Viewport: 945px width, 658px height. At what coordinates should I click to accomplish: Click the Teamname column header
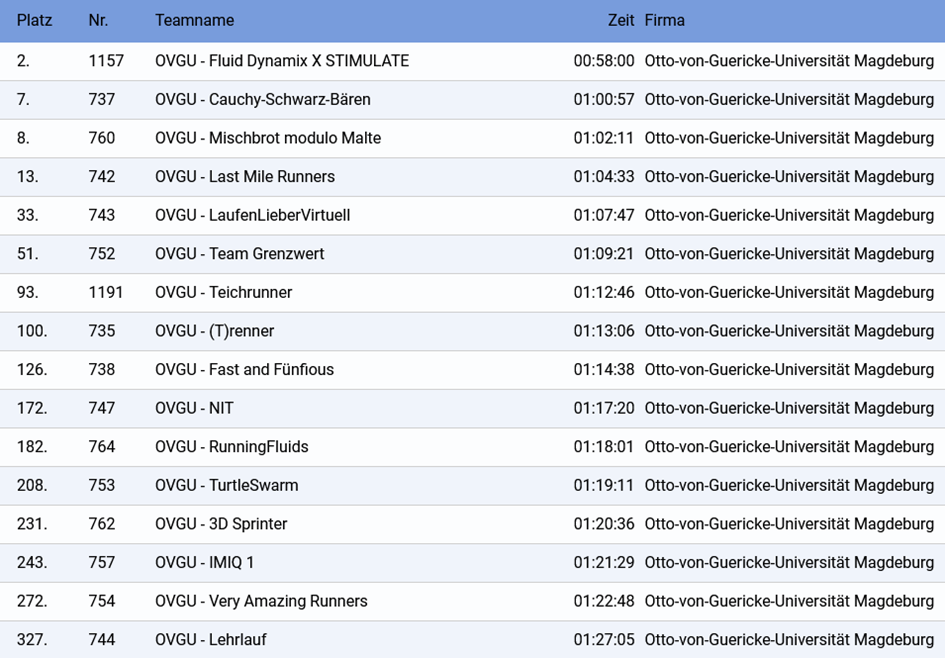pyautogui.click(x=195, y=20)
